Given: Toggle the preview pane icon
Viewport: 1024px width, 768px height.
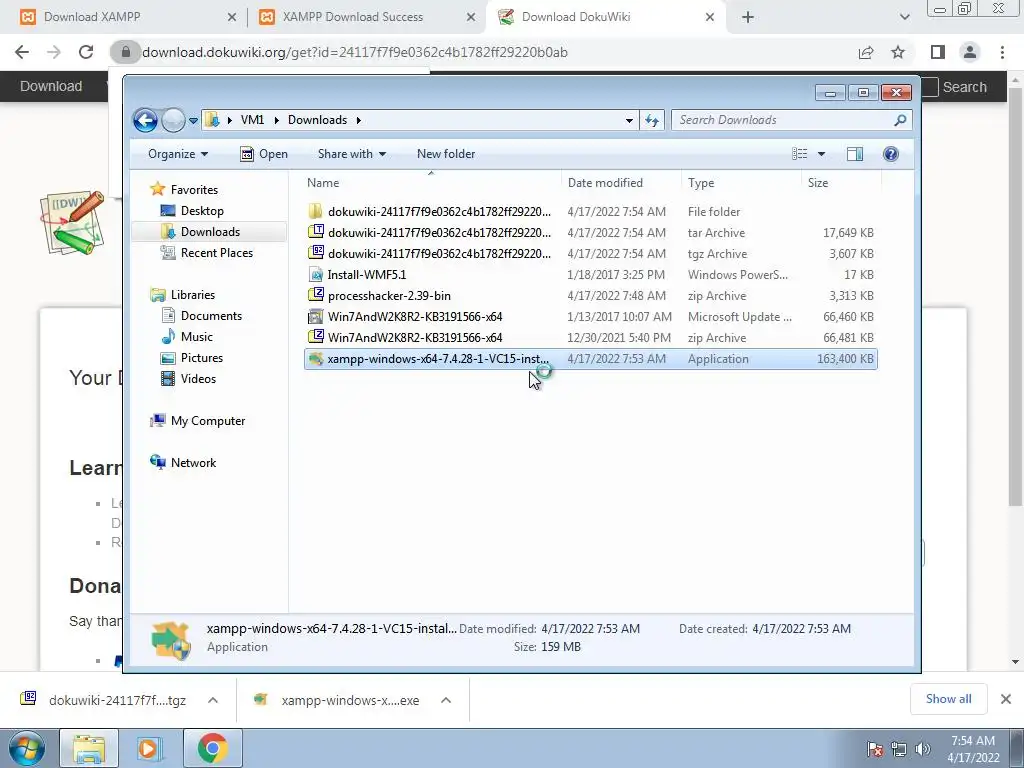Looking at the screenshot, I should pos(855,154).
